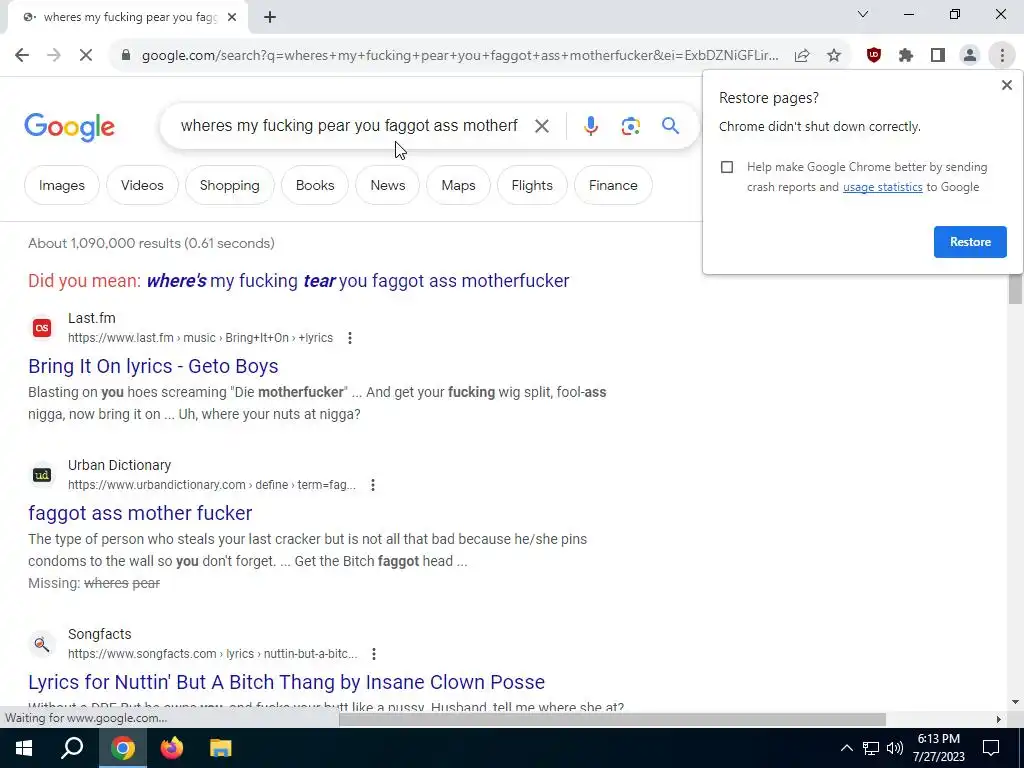Show hidden system tray icons
Screen dimensions: 1024x768
pyautogui.click(x=846, y=748)
